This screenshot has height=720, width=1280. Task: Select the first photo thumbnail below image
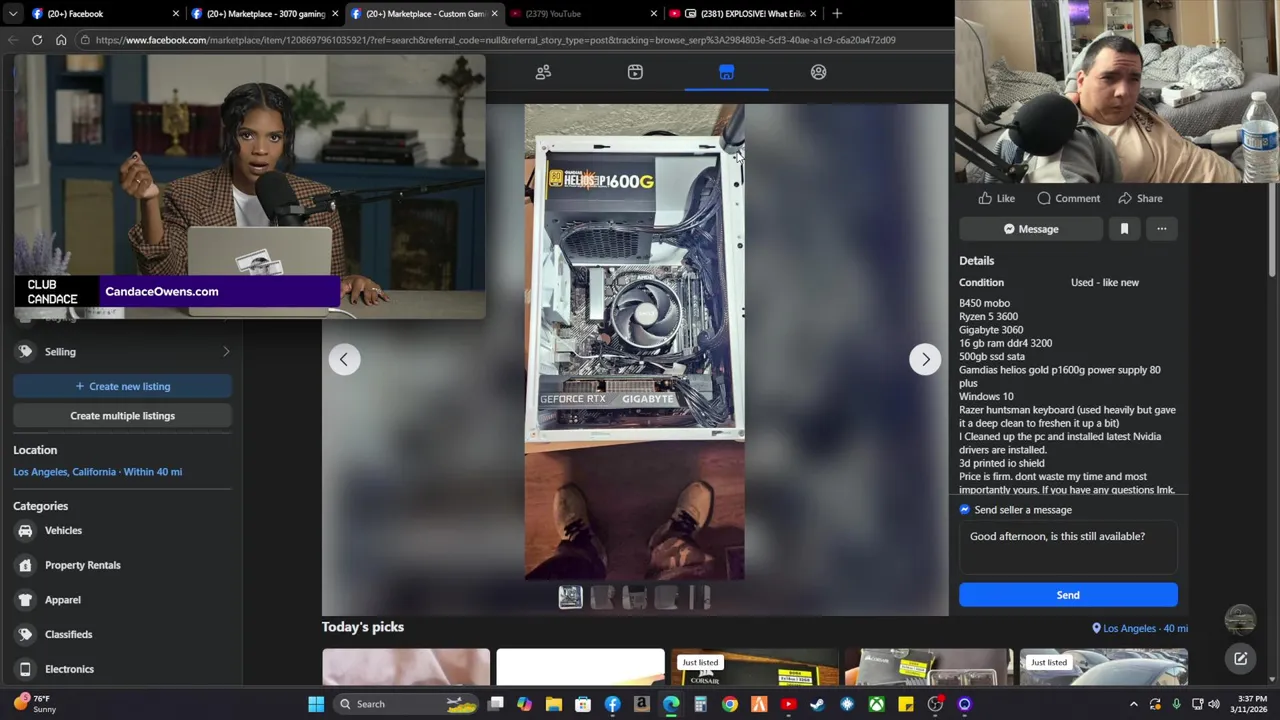pos(570,597)
